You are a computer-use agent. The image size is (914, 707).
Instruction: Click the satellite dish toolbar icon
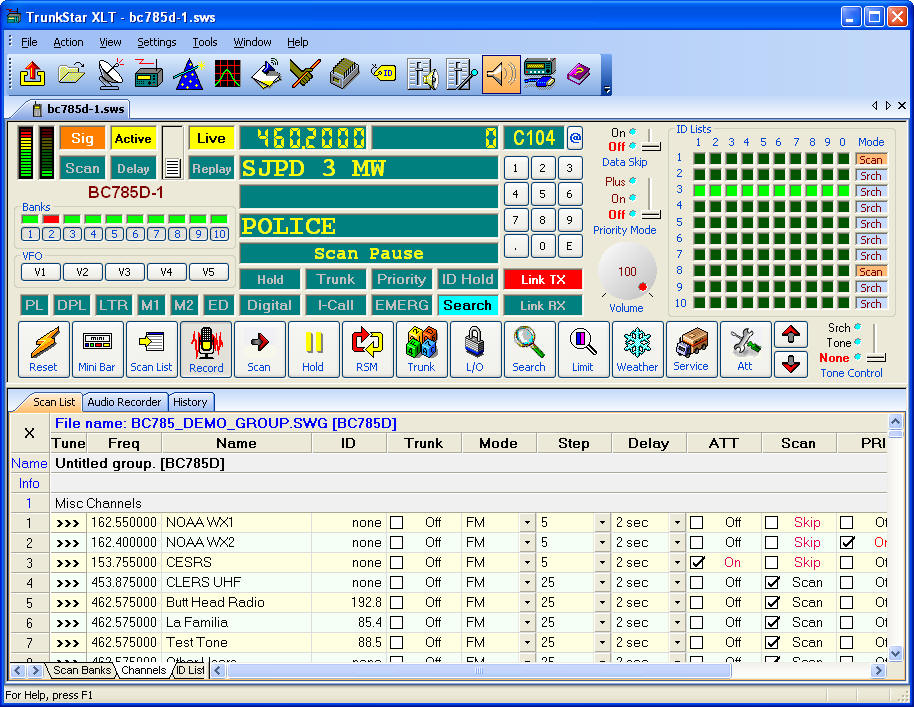(111, 74)
